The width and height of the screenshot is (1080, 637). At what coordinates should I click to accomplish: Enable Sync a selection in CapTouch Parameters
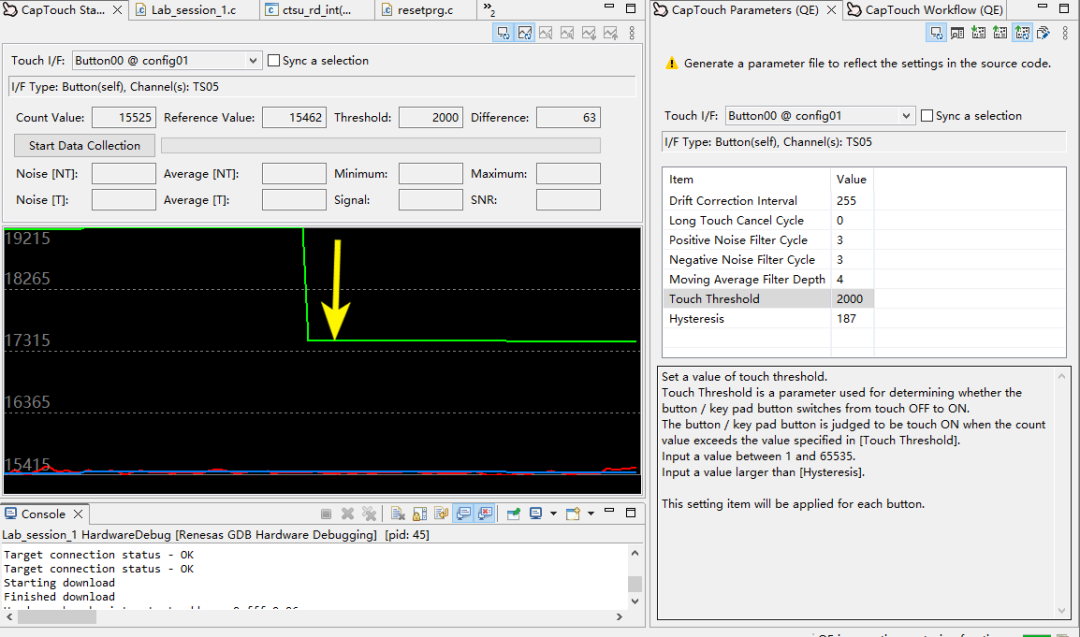pyautogui.click(x=927, y=116)
